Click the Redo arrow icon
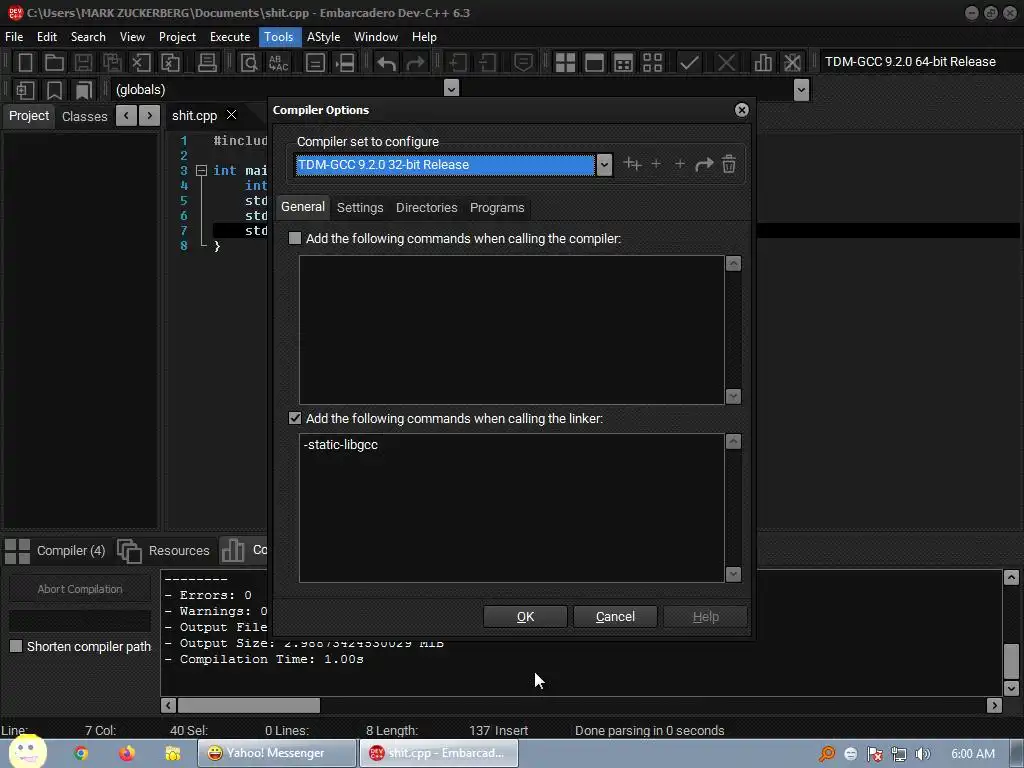 415,63
